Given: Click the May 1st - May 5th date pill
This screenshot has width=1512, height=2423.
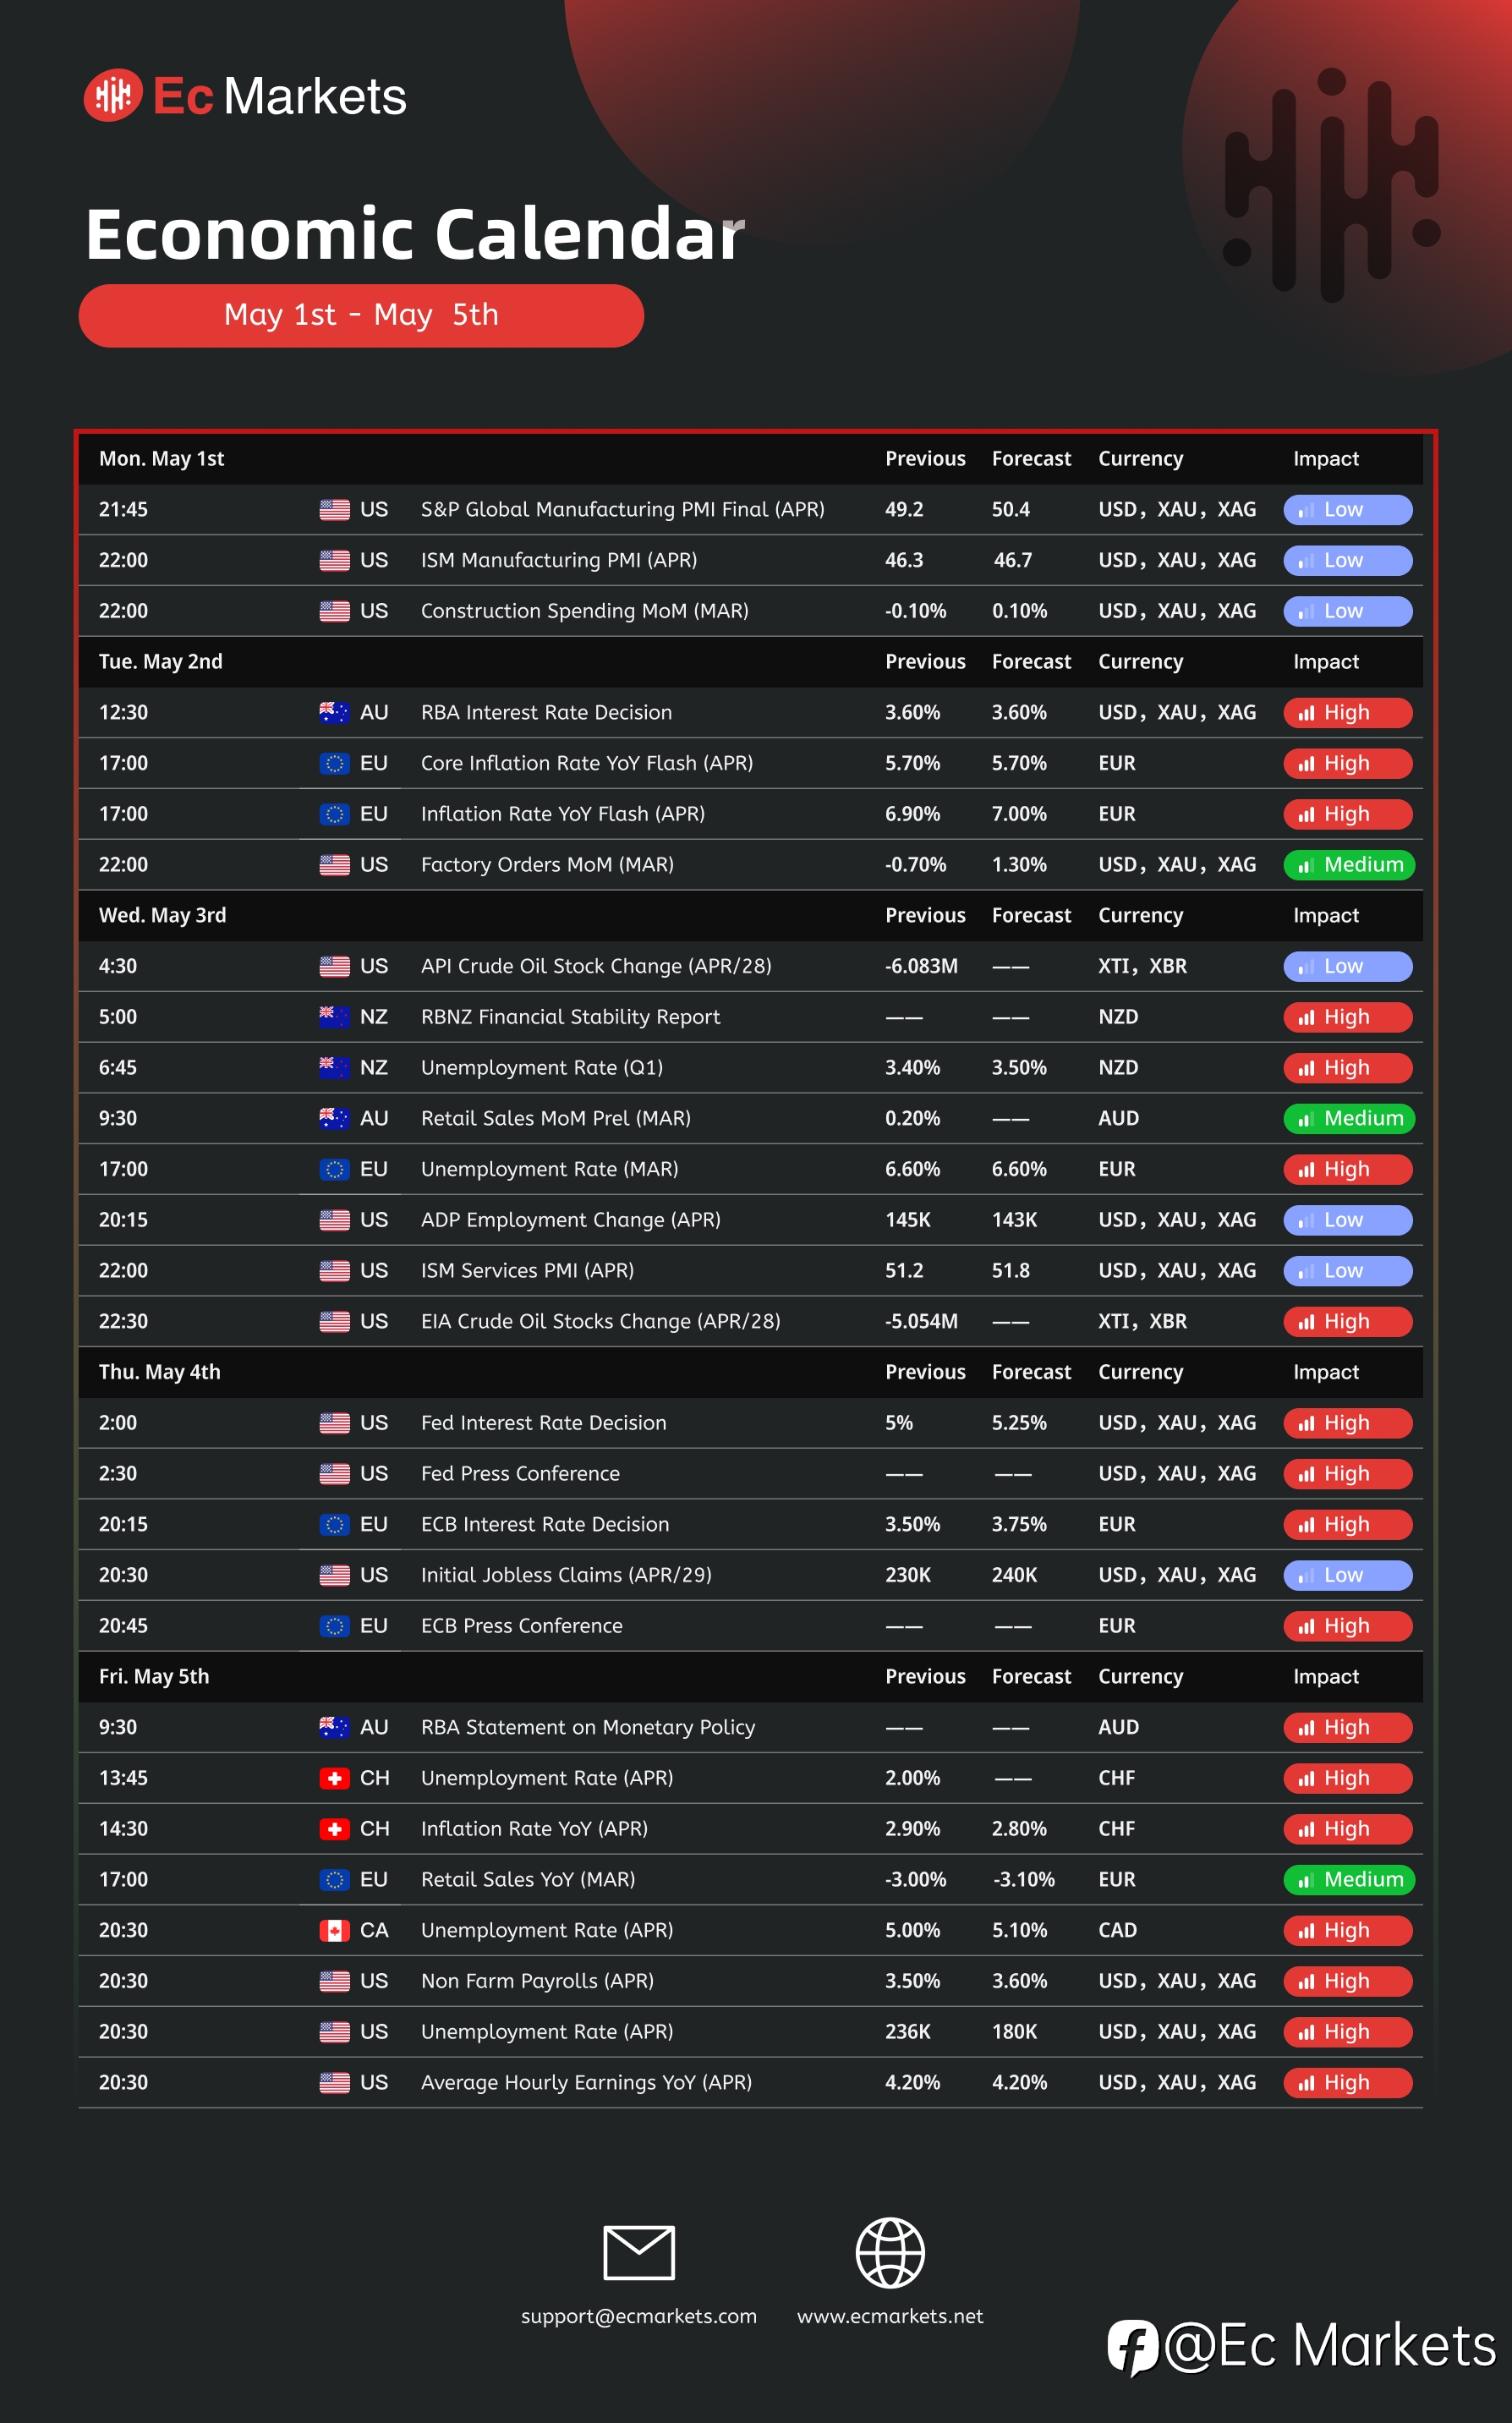Looking at the screenshot, I should tap(361, 315).
